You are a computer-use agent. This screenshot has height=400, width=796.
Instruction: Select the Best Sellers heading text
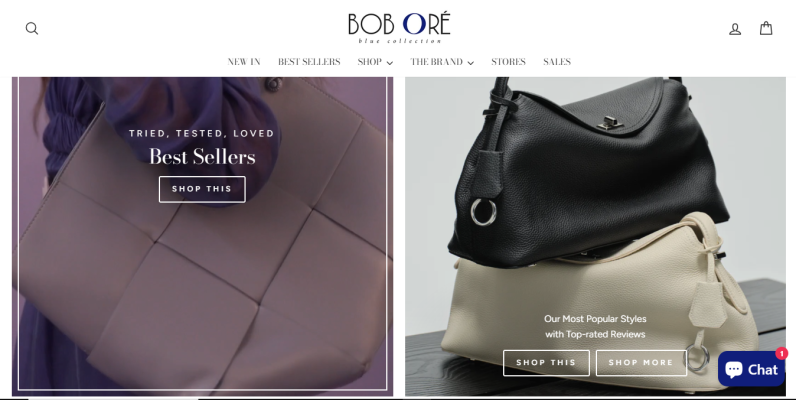202,157
